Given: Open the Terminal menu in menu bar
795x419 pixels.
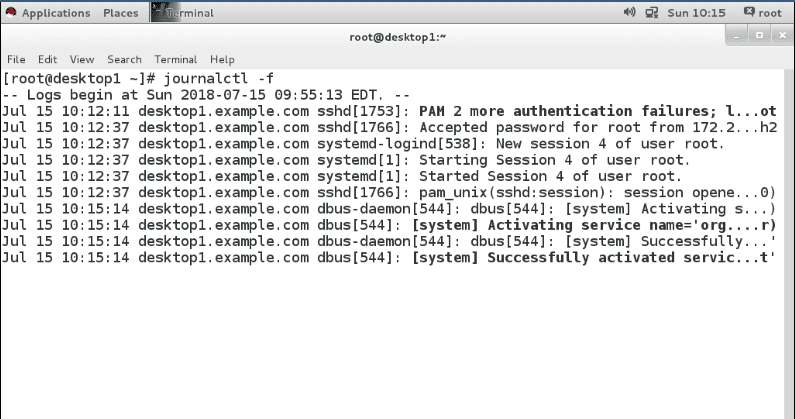Looking at the screenshot, I should (x=176, y=59).
